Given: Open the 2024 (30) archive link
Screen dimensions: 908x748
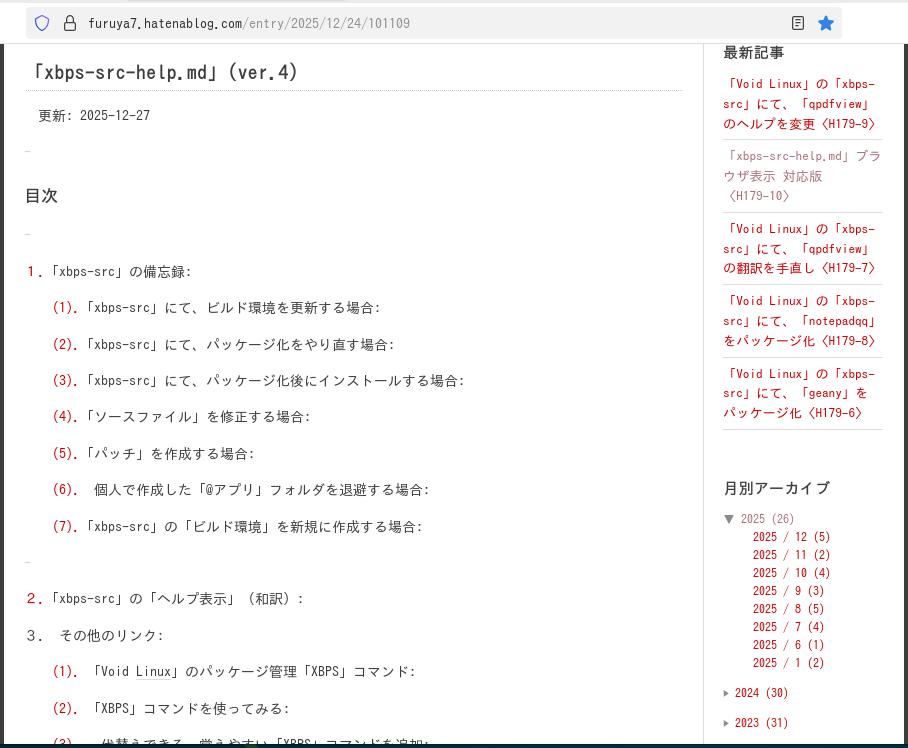Looking at the screenshot, I should (x=761, y=693).
